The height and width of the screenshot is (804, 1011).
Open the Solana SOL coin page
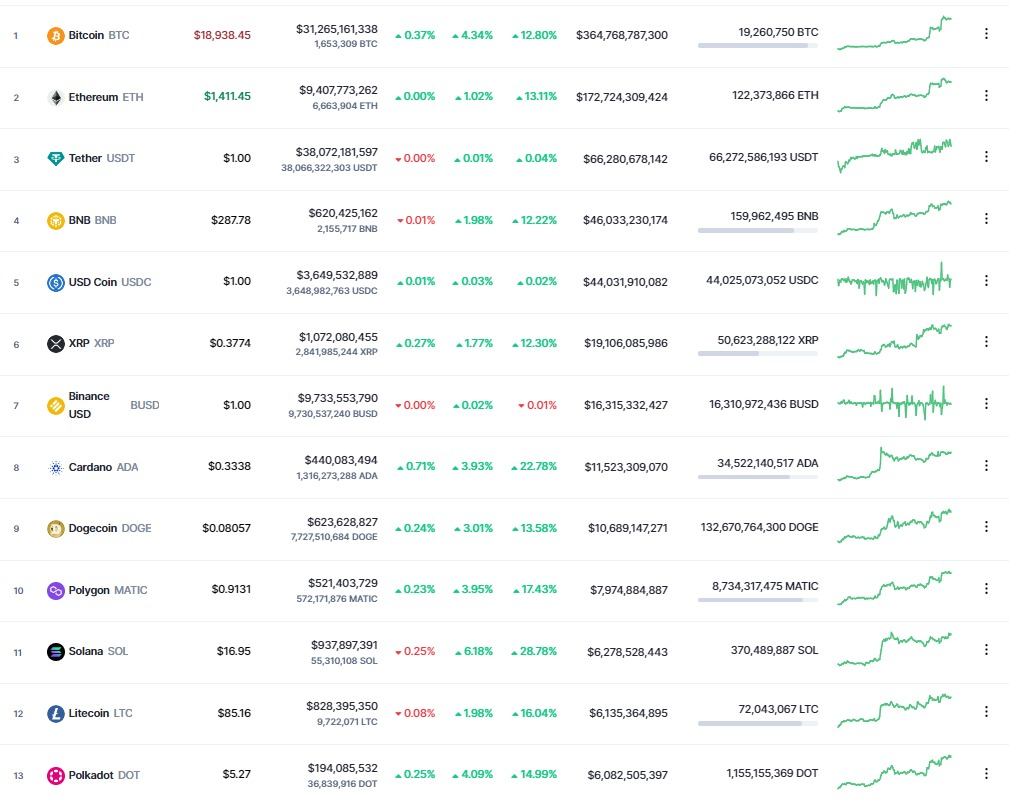pyautogui.click(x=98, y=652)
